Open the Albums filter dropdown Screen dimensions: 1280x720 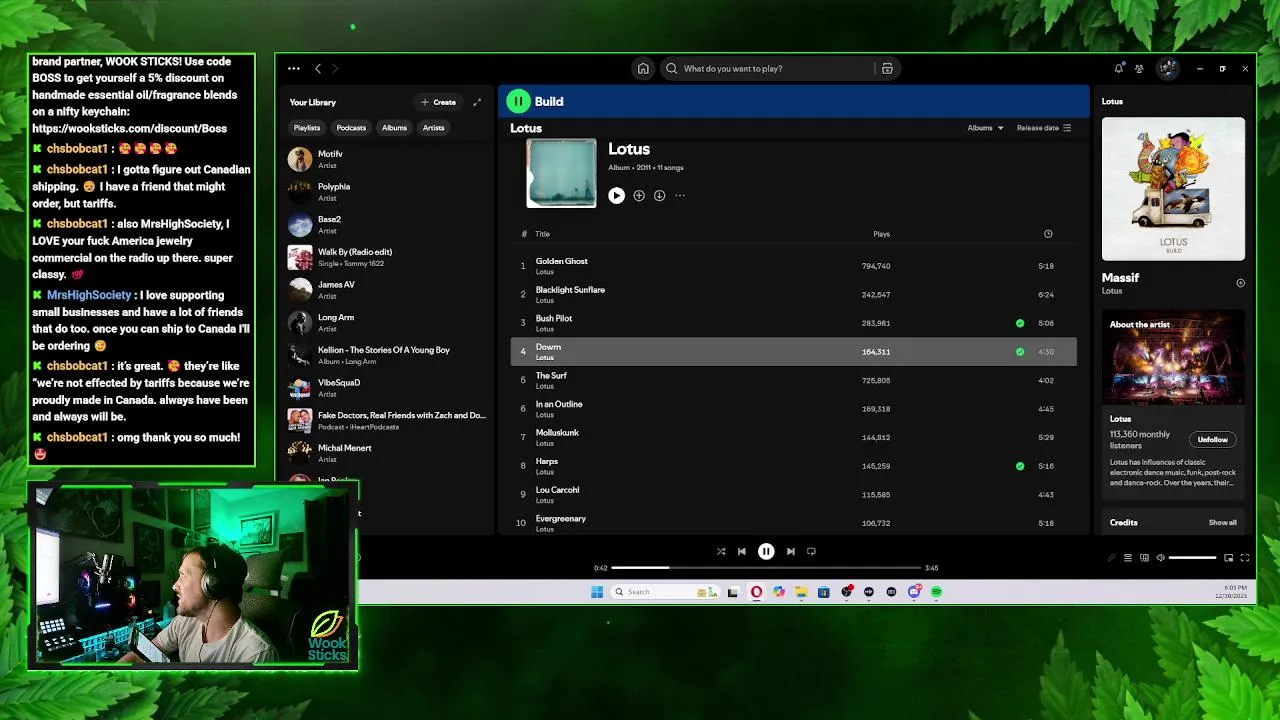[985, 128]
